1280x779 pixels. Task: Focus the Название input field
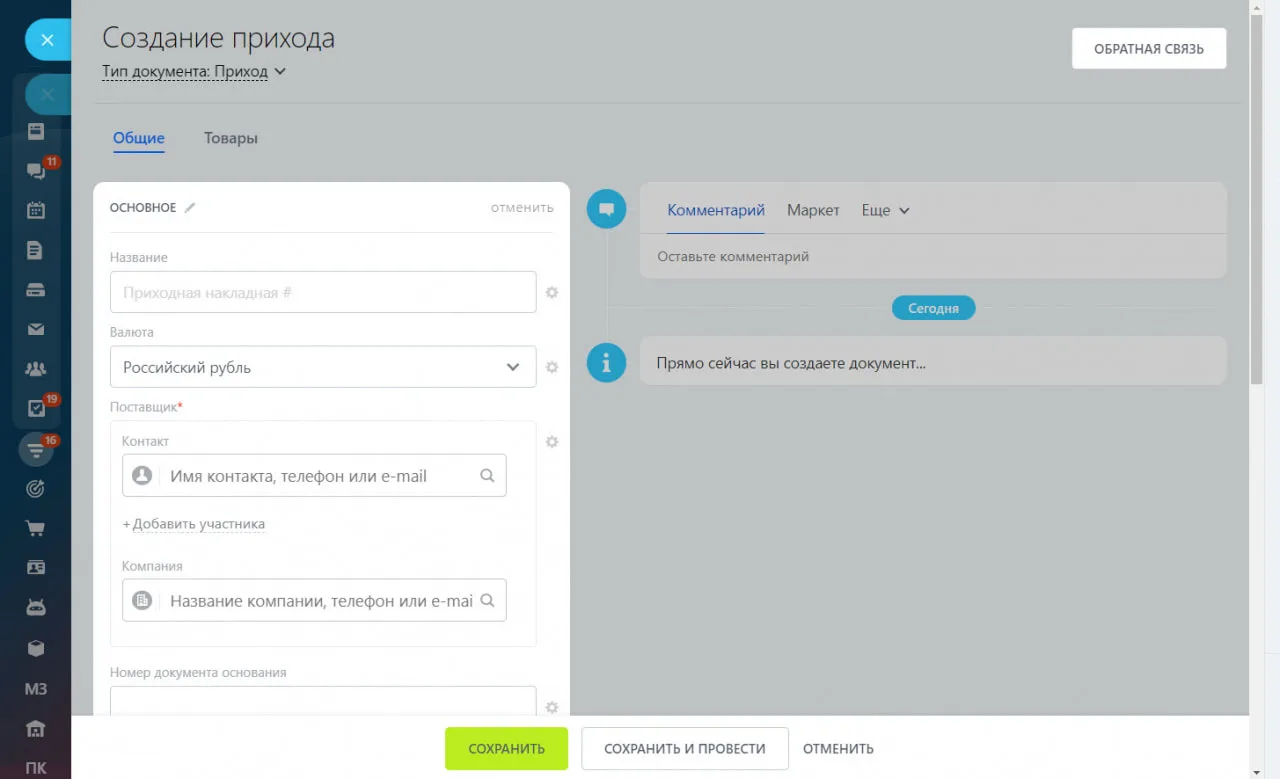323,292
